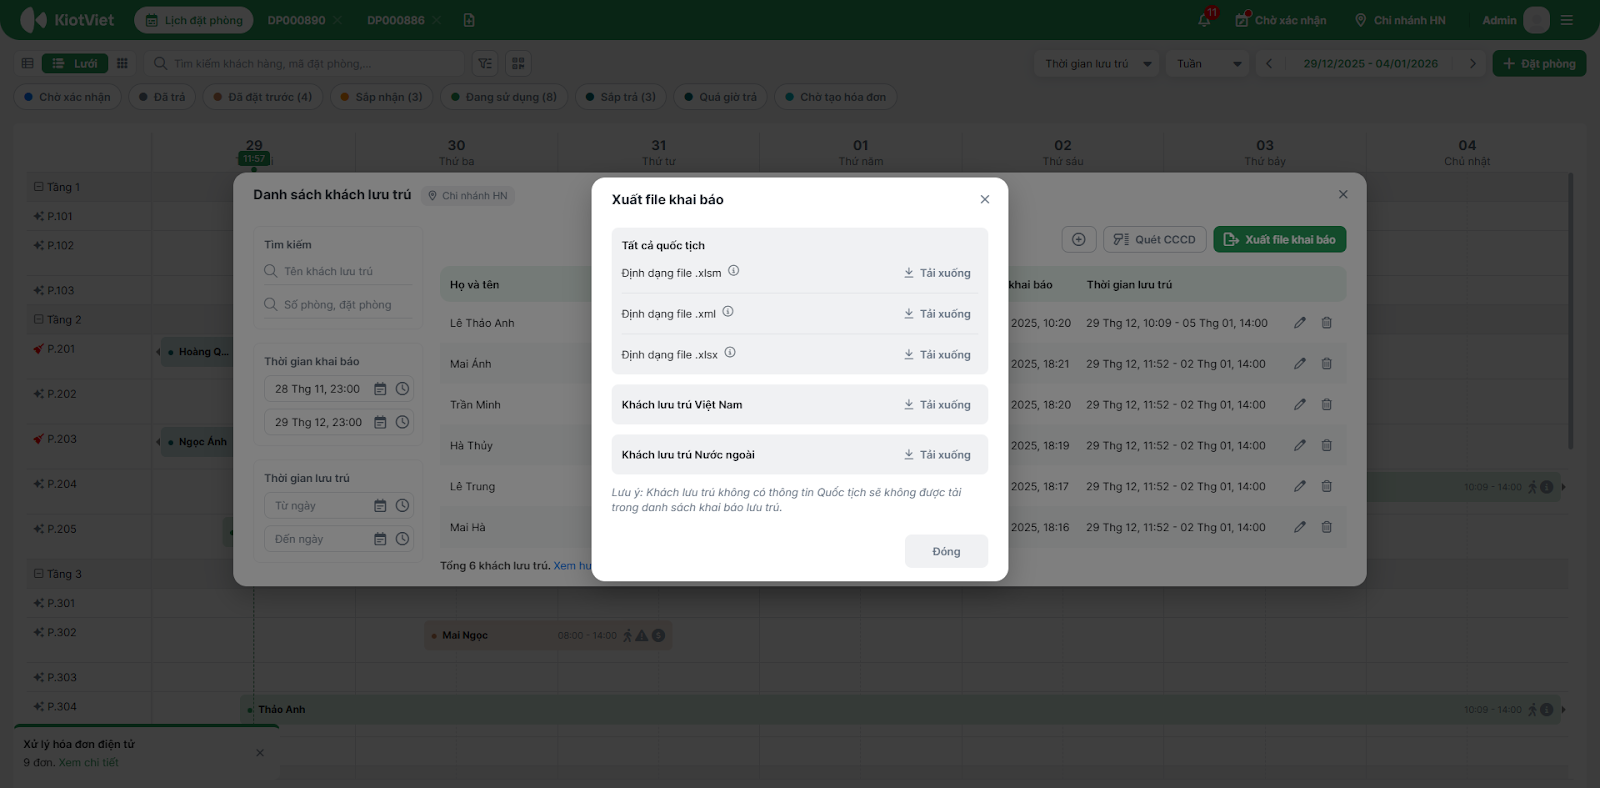Open Chờ xác nhận in top bar
Viewport: 1600px width, 788px height.
(1281, 20)
